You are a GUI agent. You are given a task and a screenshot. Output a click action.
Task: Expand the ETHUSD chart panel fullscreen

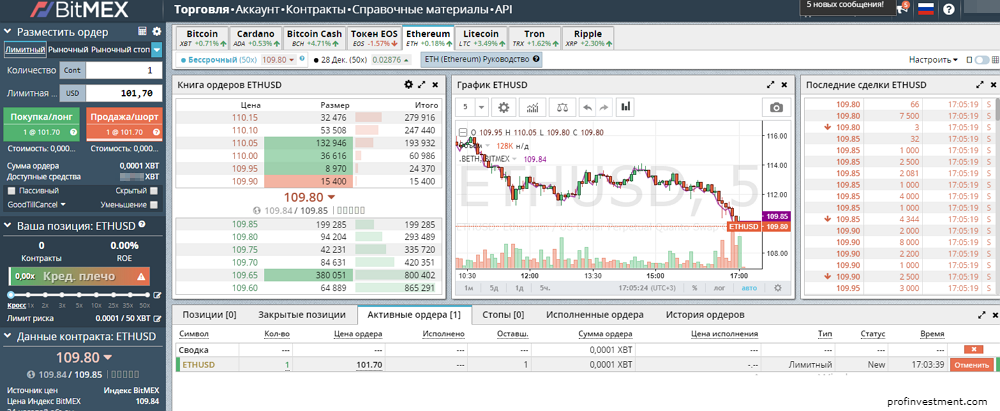click(x=770, y=84)
